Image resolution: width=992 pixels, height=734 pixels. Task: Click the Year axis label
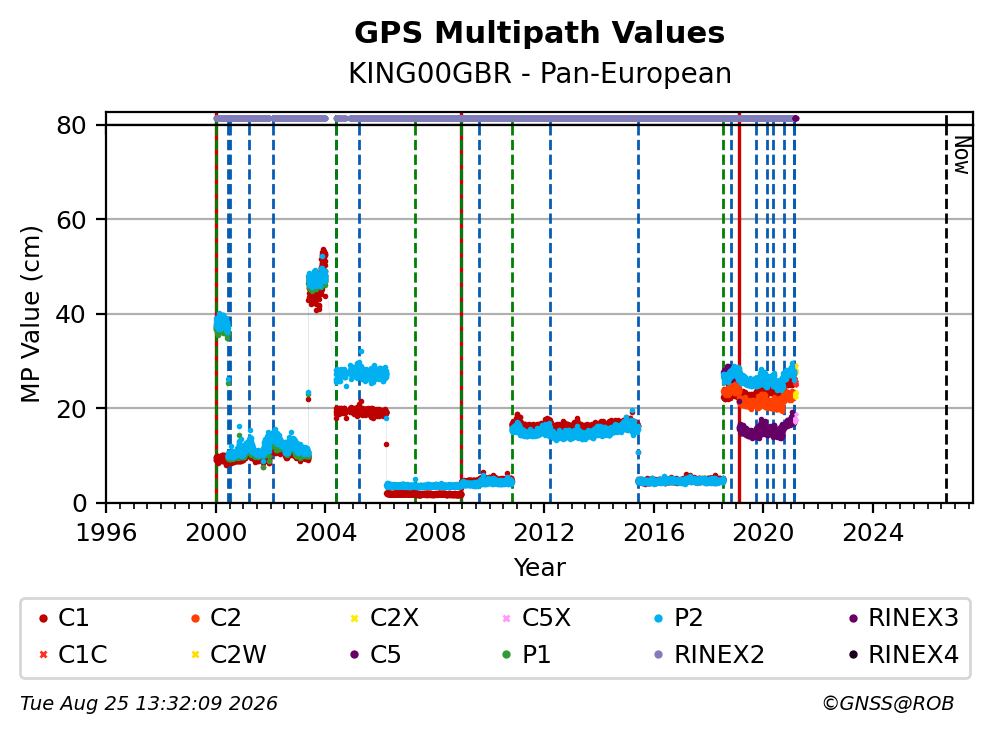pyautogui.click(x=540, y=567)
